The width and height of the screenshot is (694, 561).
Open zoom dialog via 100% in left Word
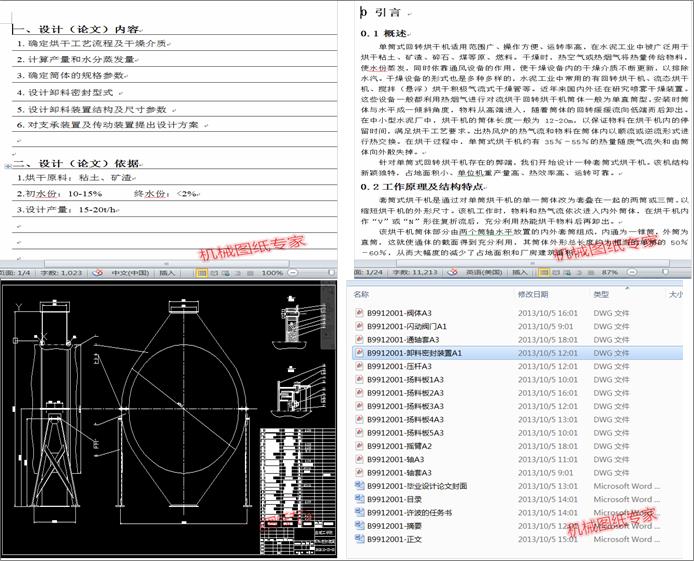(272, 273)
